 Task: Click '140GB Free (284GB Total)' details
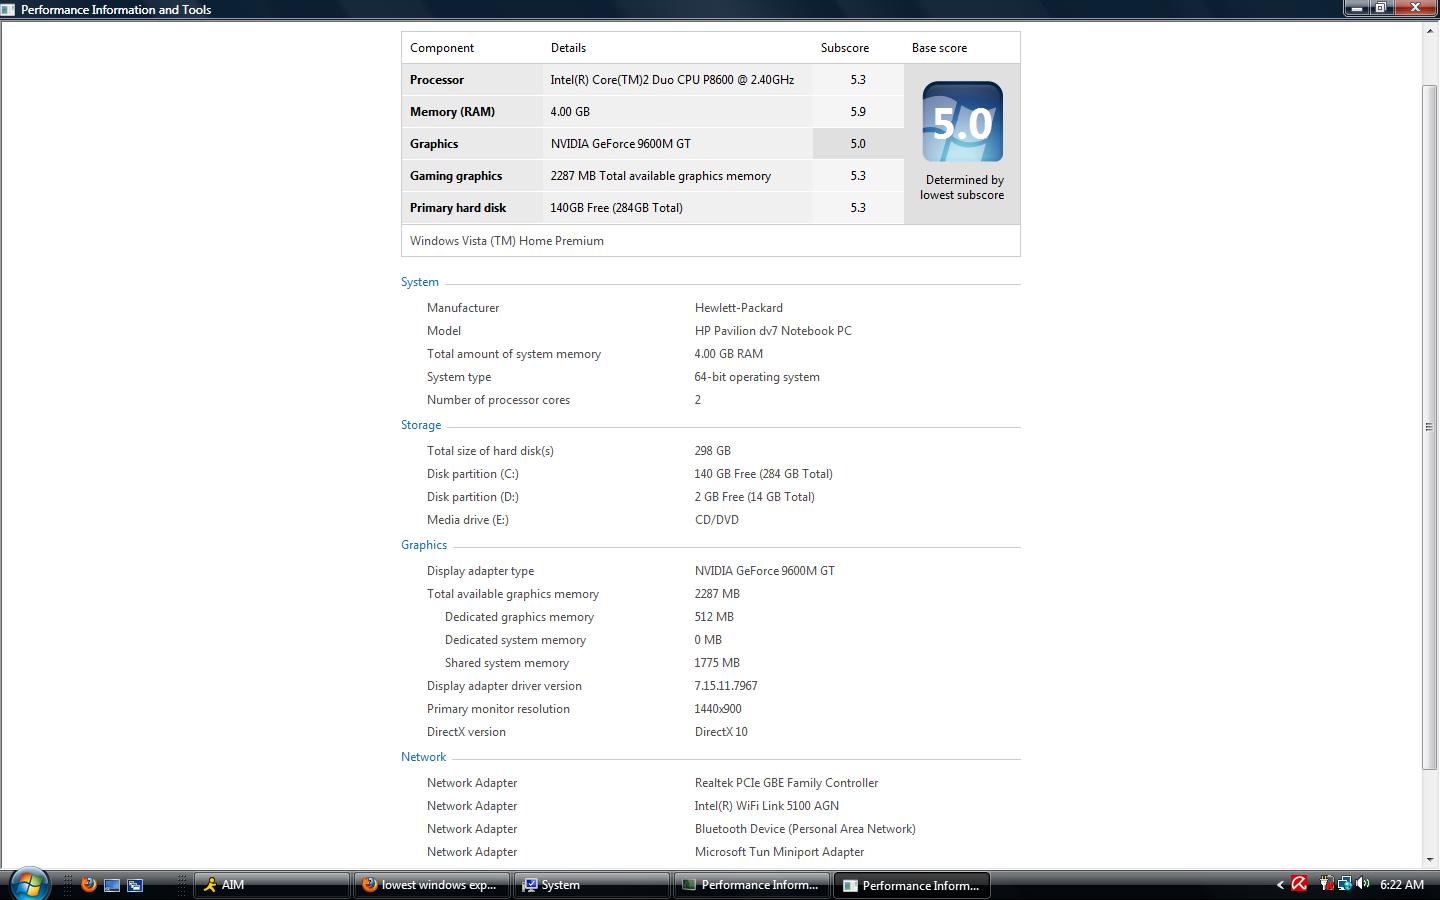616,208
